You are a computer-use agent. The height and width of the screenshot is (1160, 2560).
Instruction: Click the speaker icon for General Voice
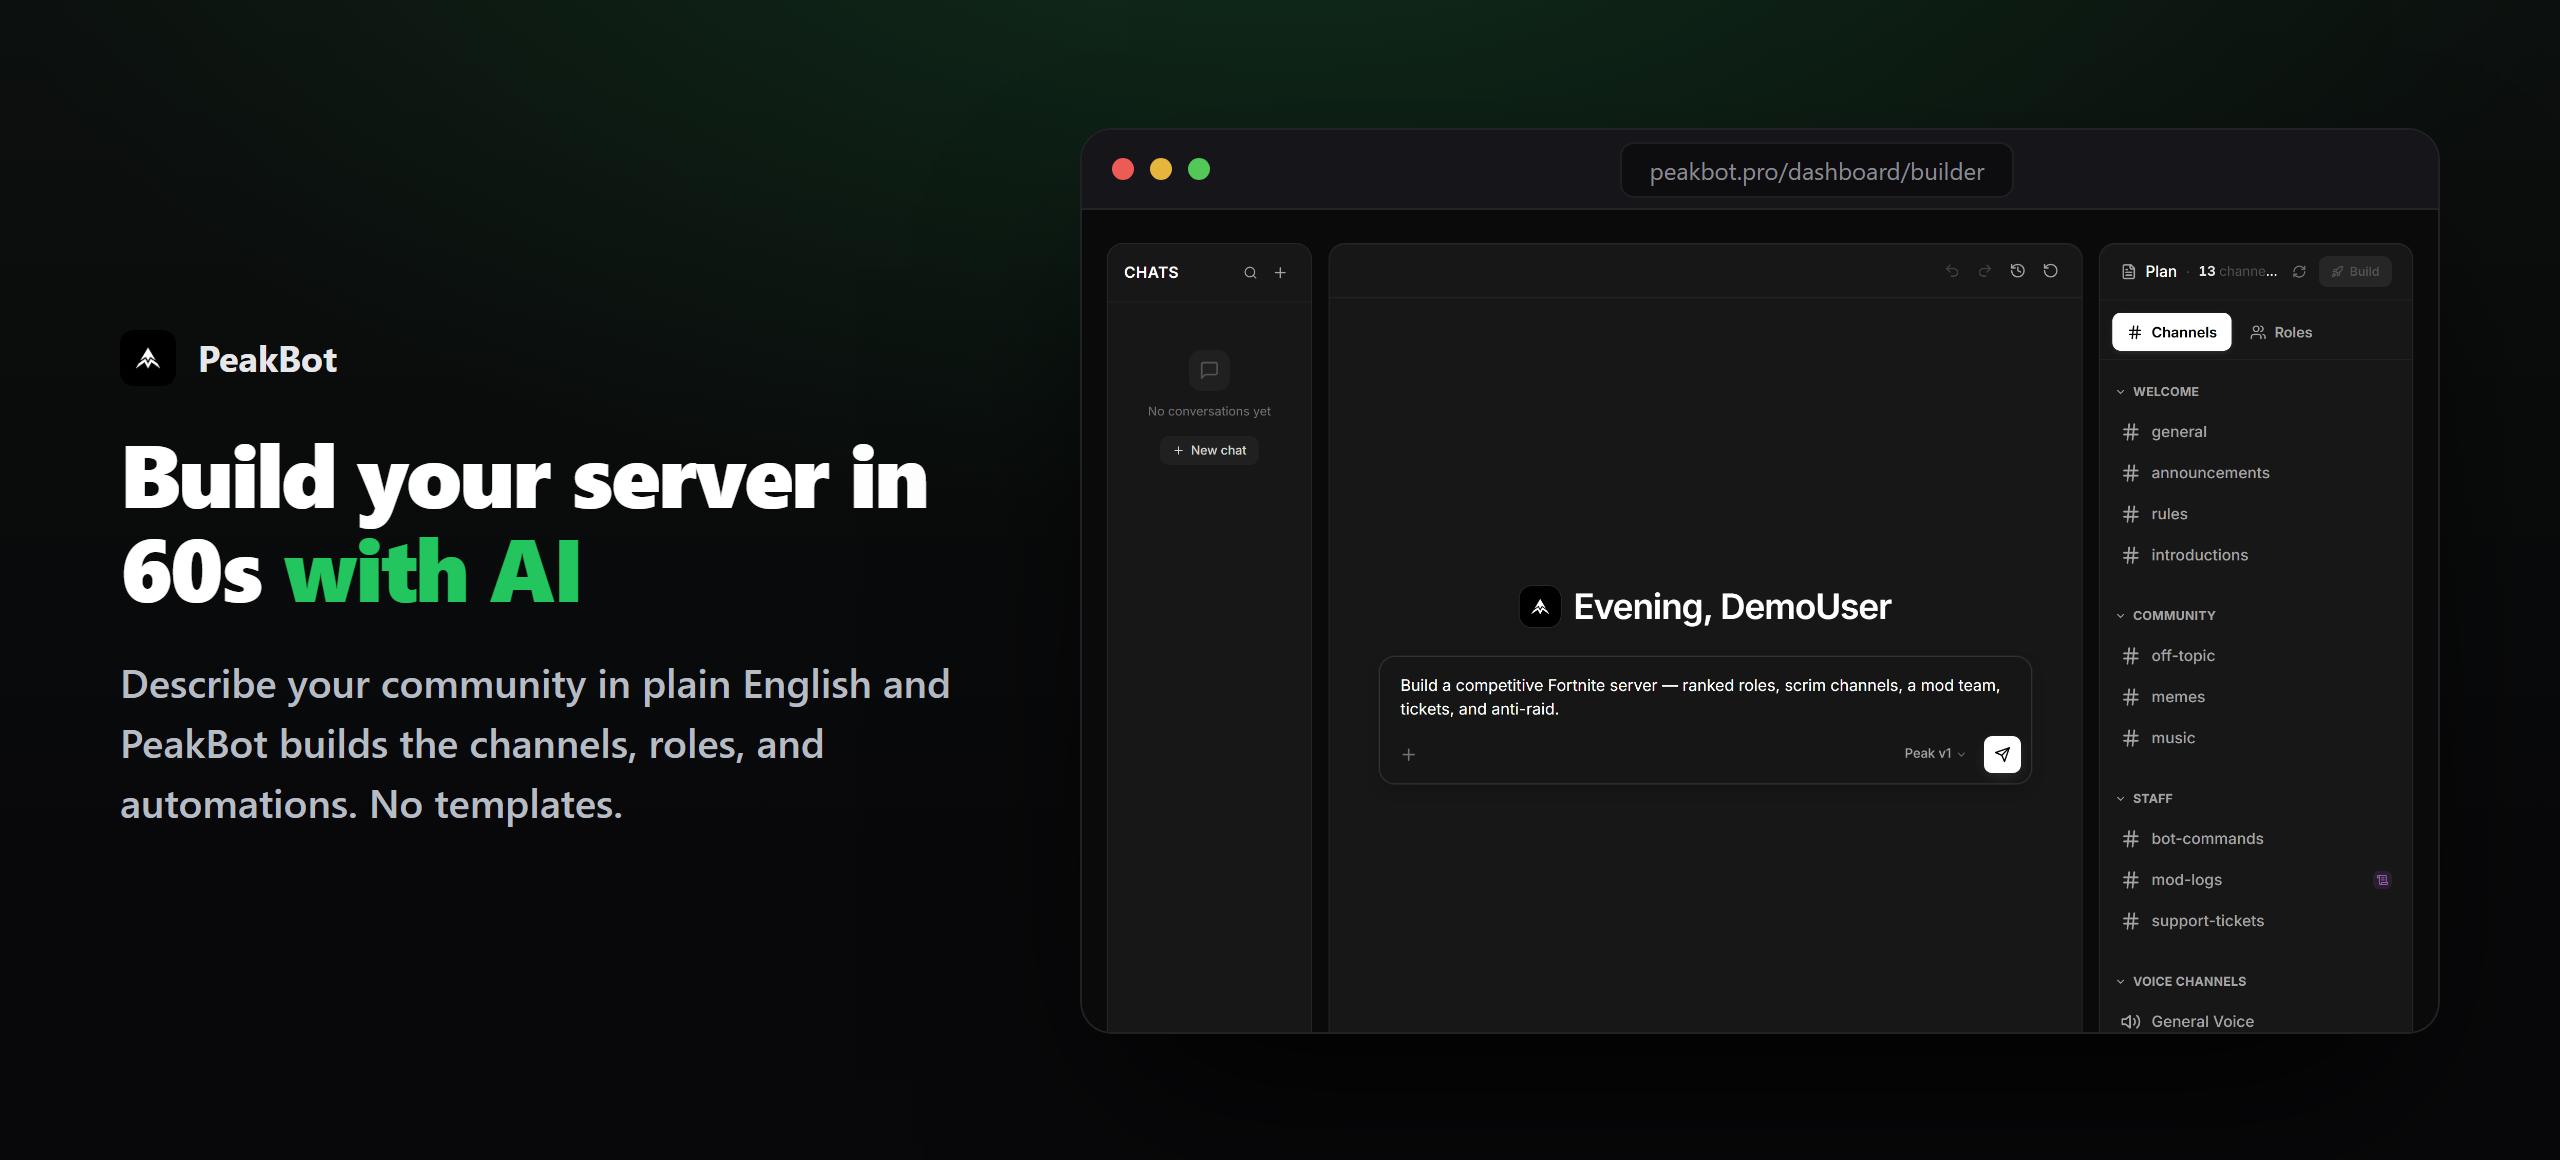(x=2131, y=1021)
